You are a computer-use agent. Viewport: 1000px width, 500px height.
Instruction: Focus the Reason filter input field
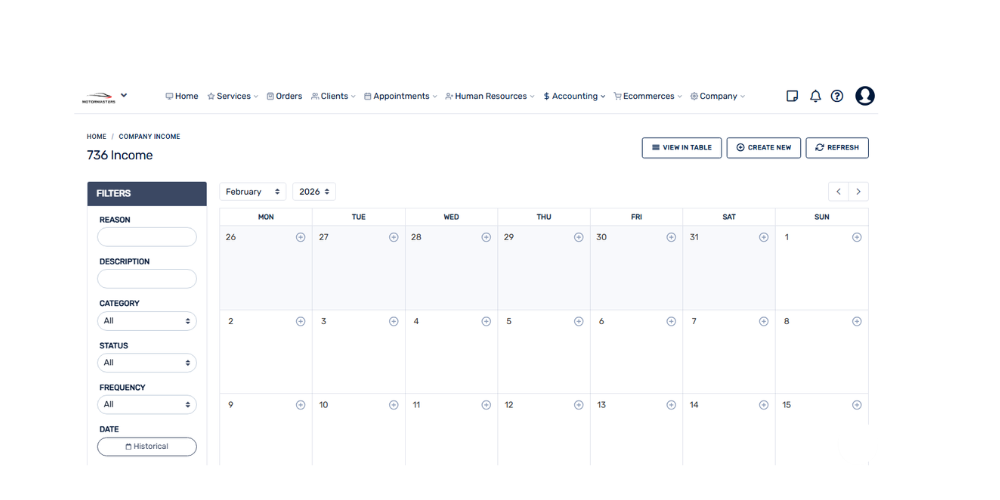coord(147,237)
